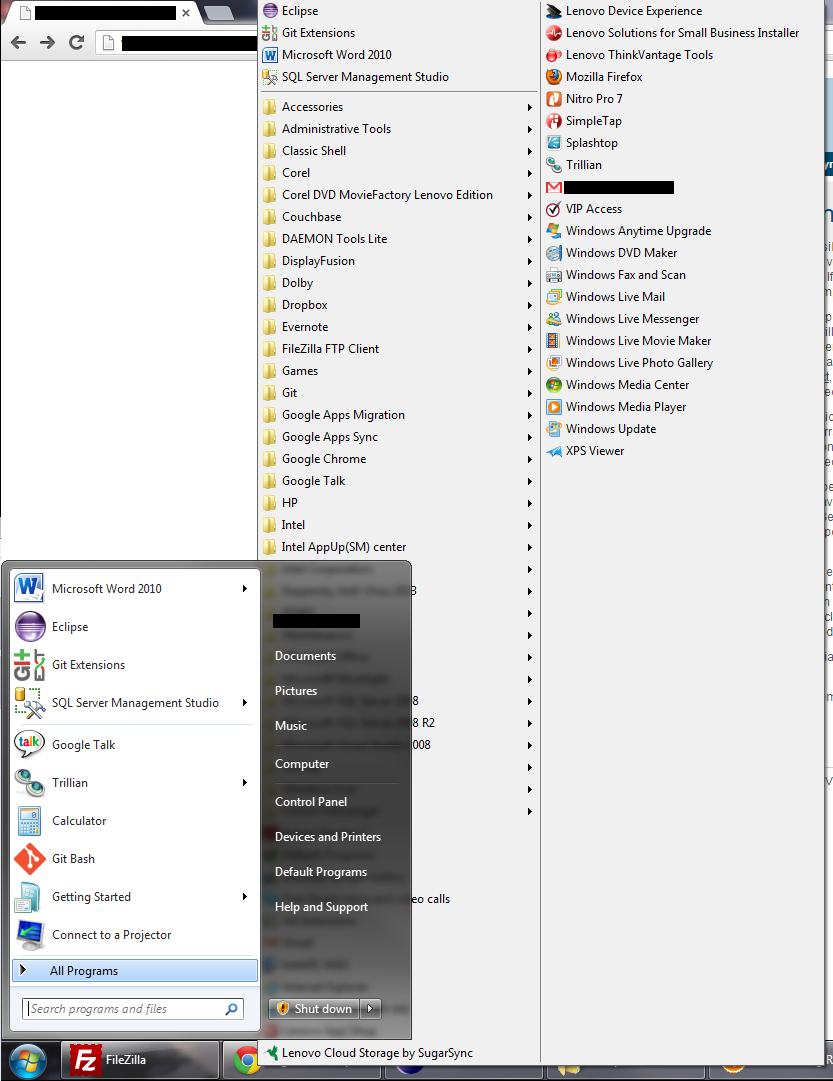Open Control Panel from Start menu
This screenshot has height=1081, width=833.
tap(311, 802)
